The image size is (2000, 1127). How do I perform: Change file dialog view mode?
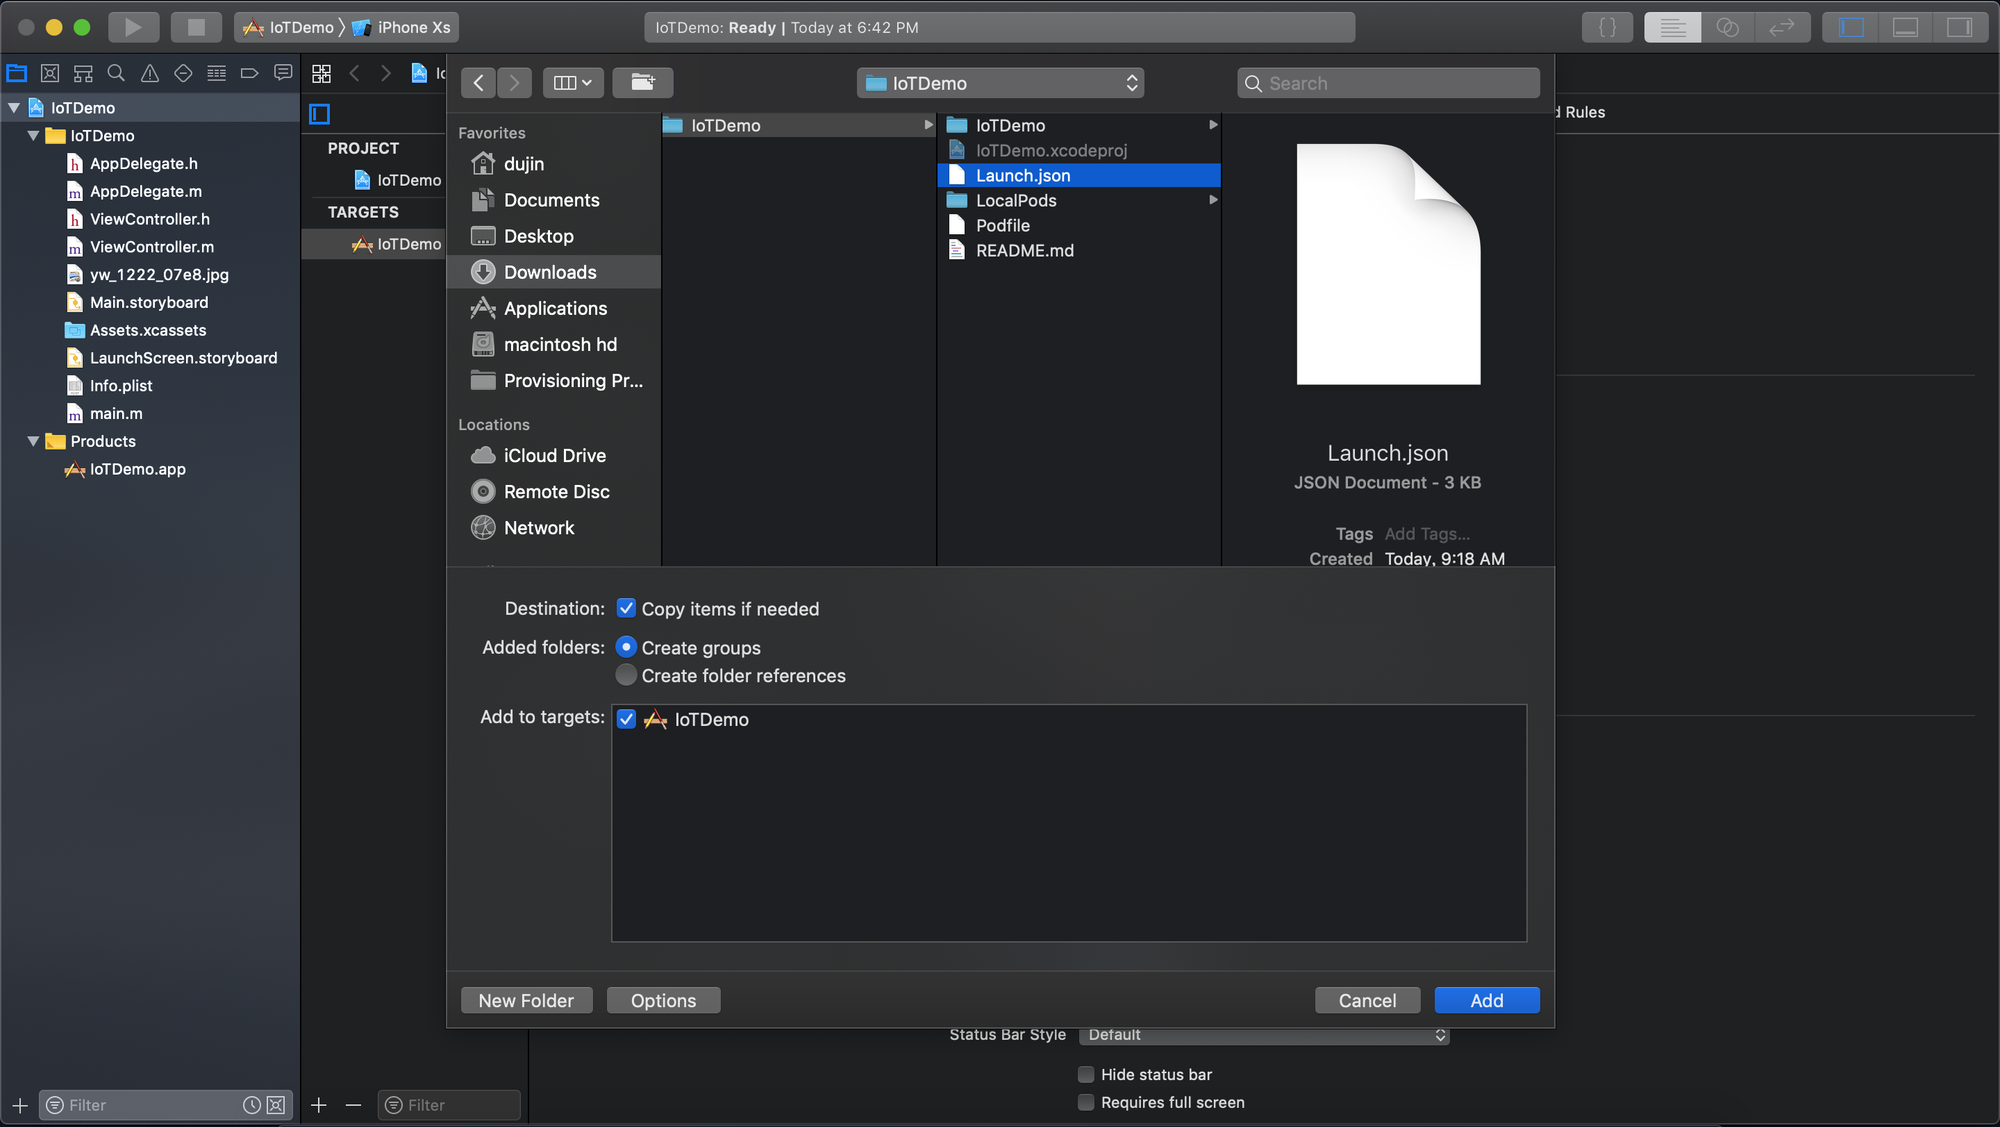pyautogui.click(x=573, y=83)
